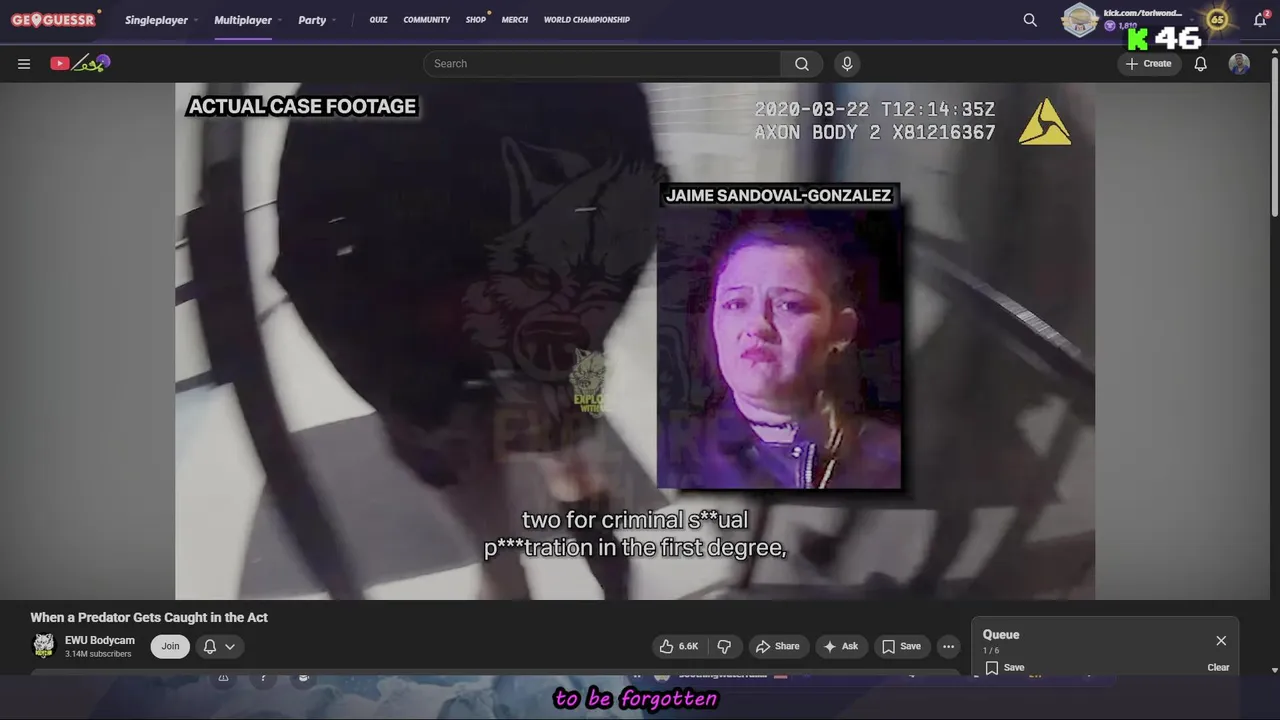Close the Queue panel
Screen dimensions: 1280x720
(1221, 640)
